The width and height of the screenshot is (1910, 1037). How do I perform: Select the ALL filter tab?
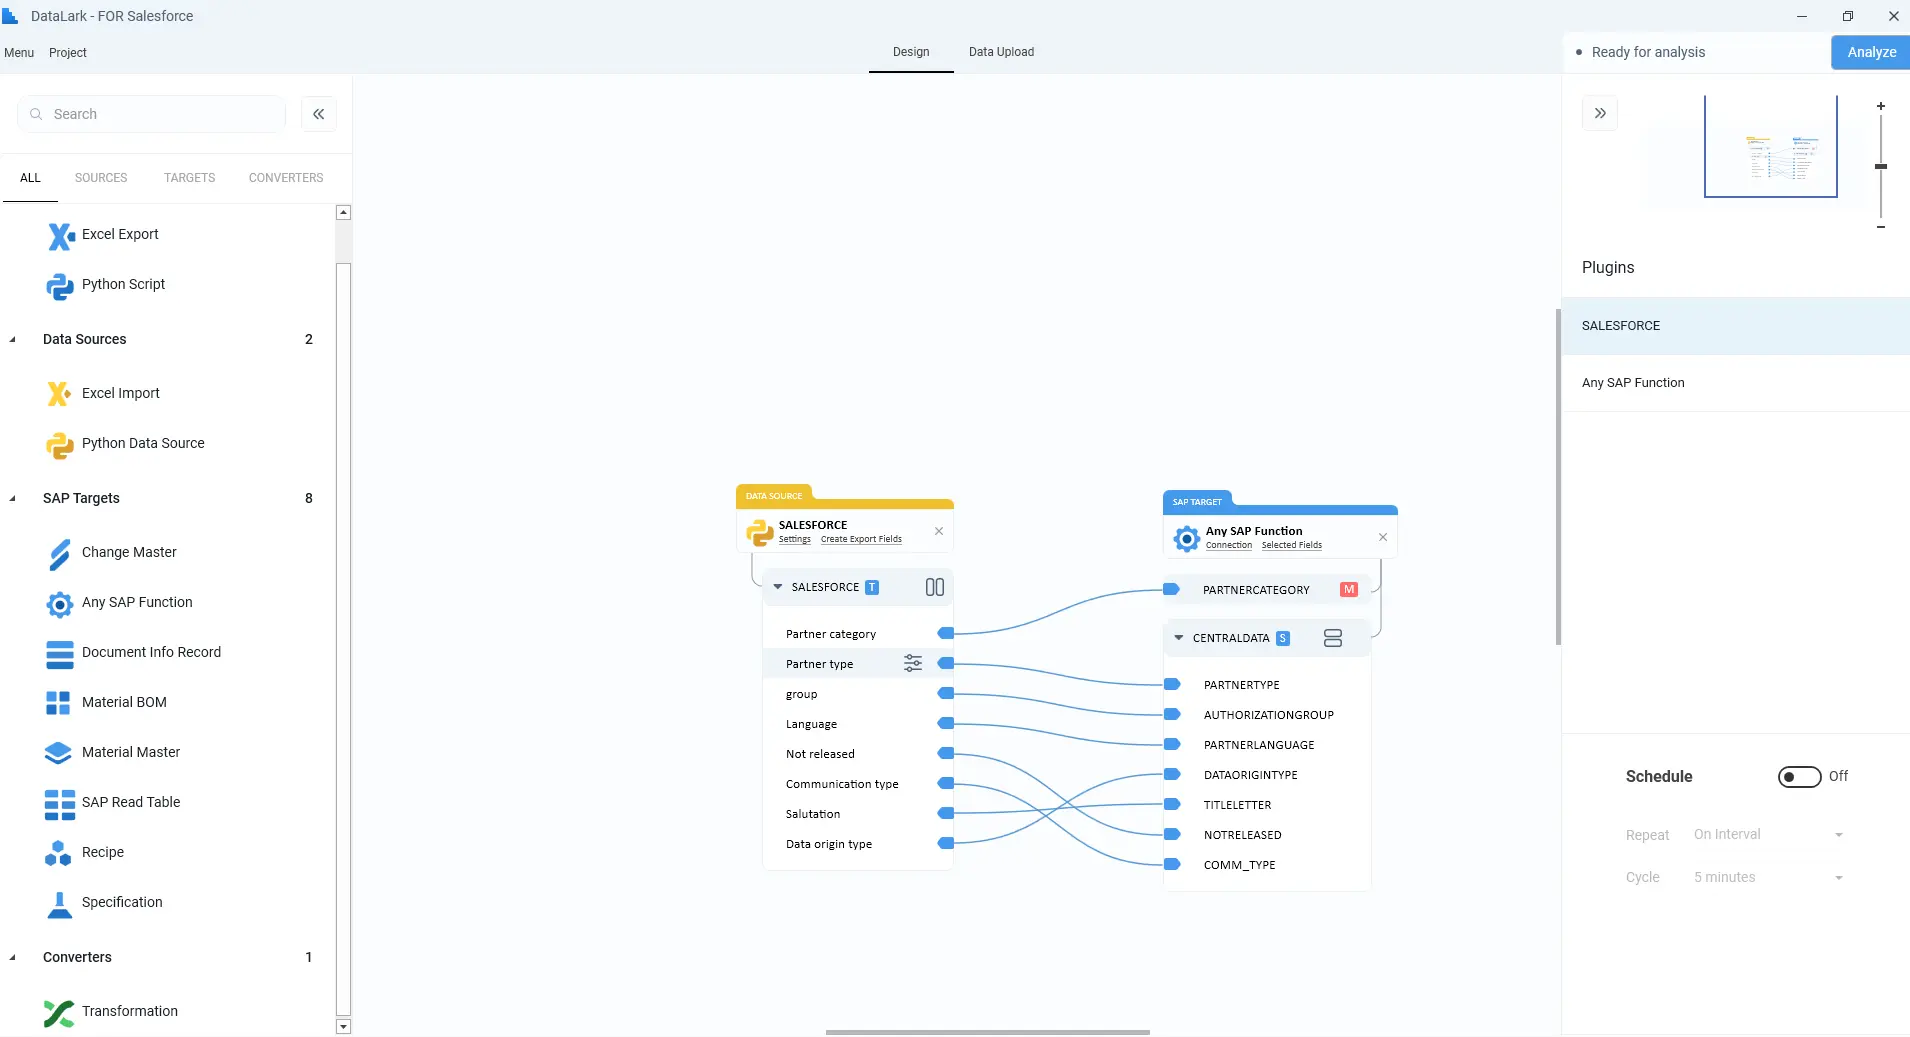[30, 178]
